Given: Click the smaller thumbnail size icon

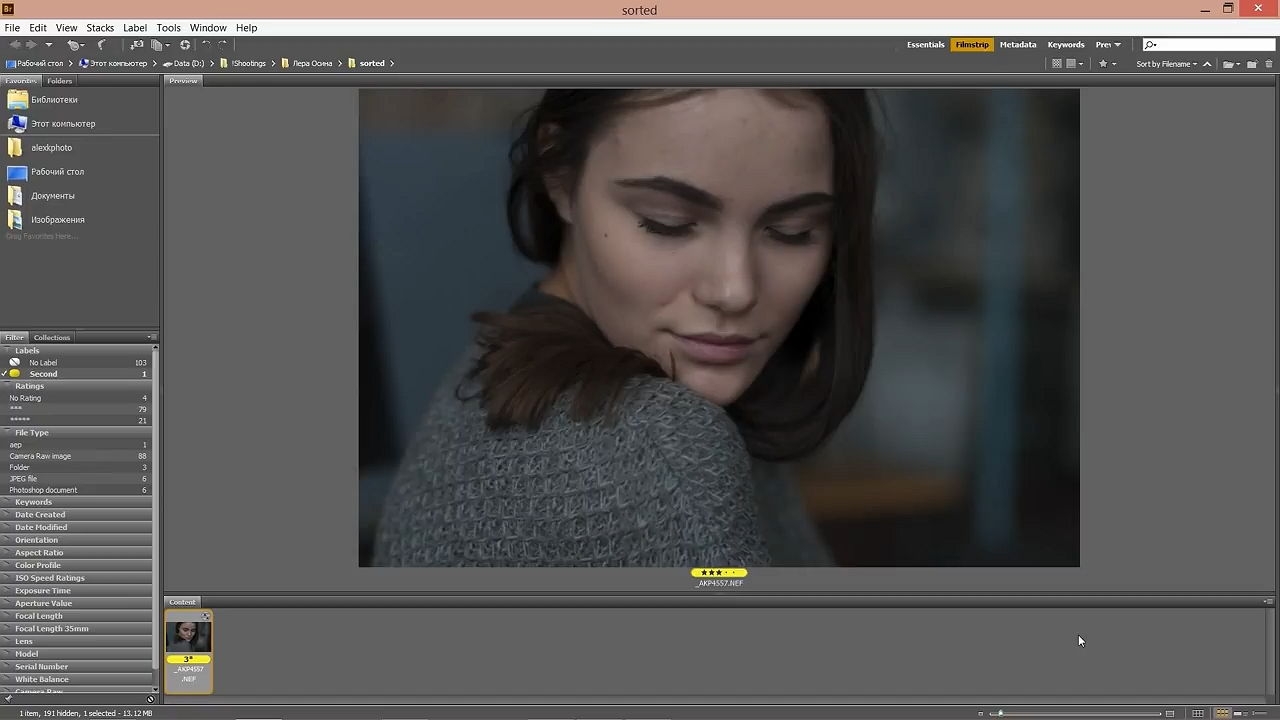Looking at the screenshot, I should point(981,714).
